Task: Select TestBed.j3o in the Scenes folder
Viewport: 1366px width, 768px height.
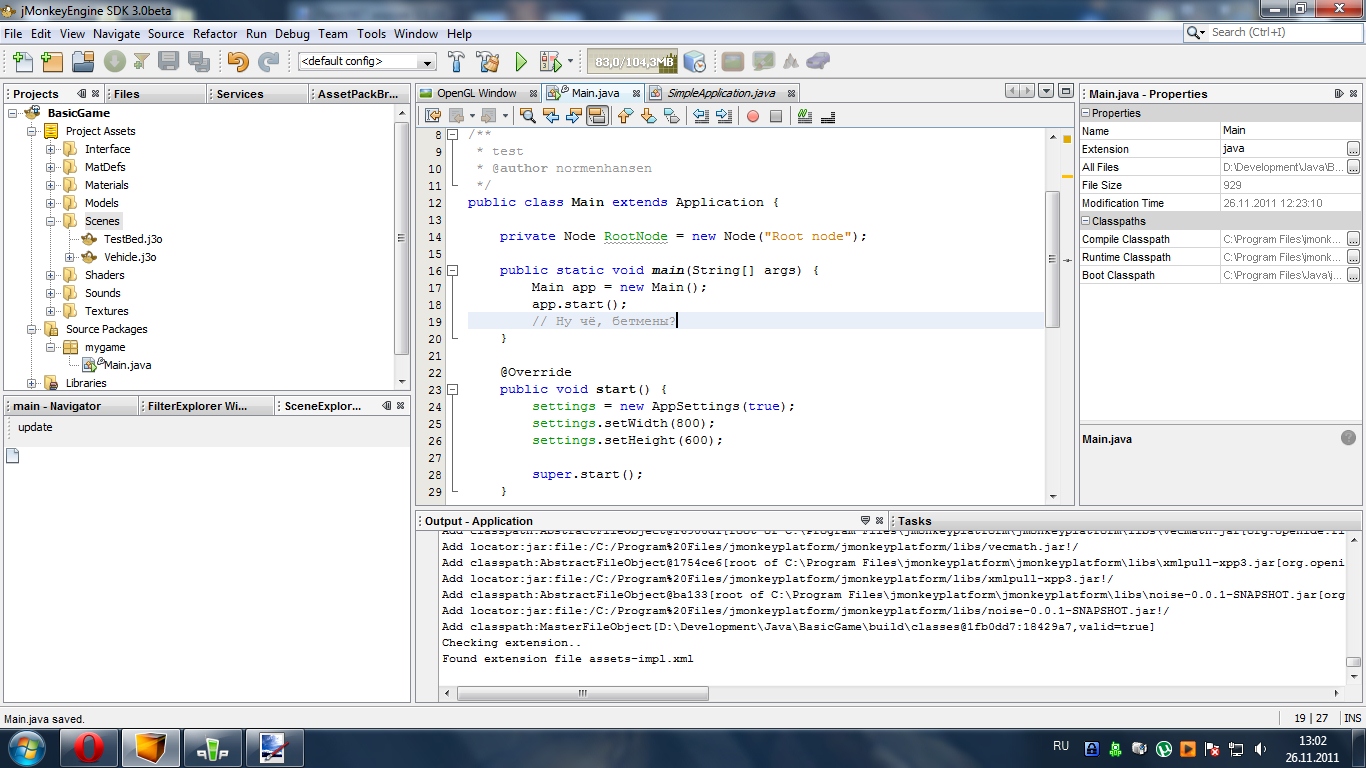Action: 132,239
